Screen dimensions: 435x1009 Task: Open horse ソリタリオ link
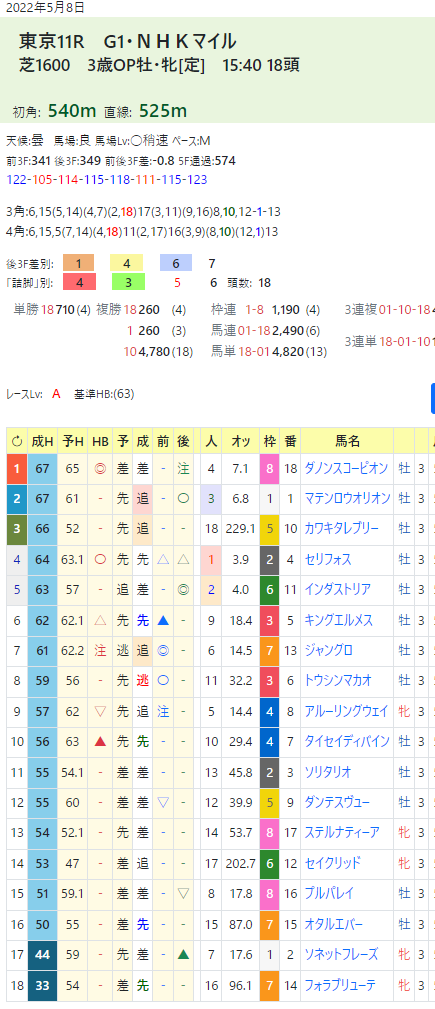click(x=328, y=772)
